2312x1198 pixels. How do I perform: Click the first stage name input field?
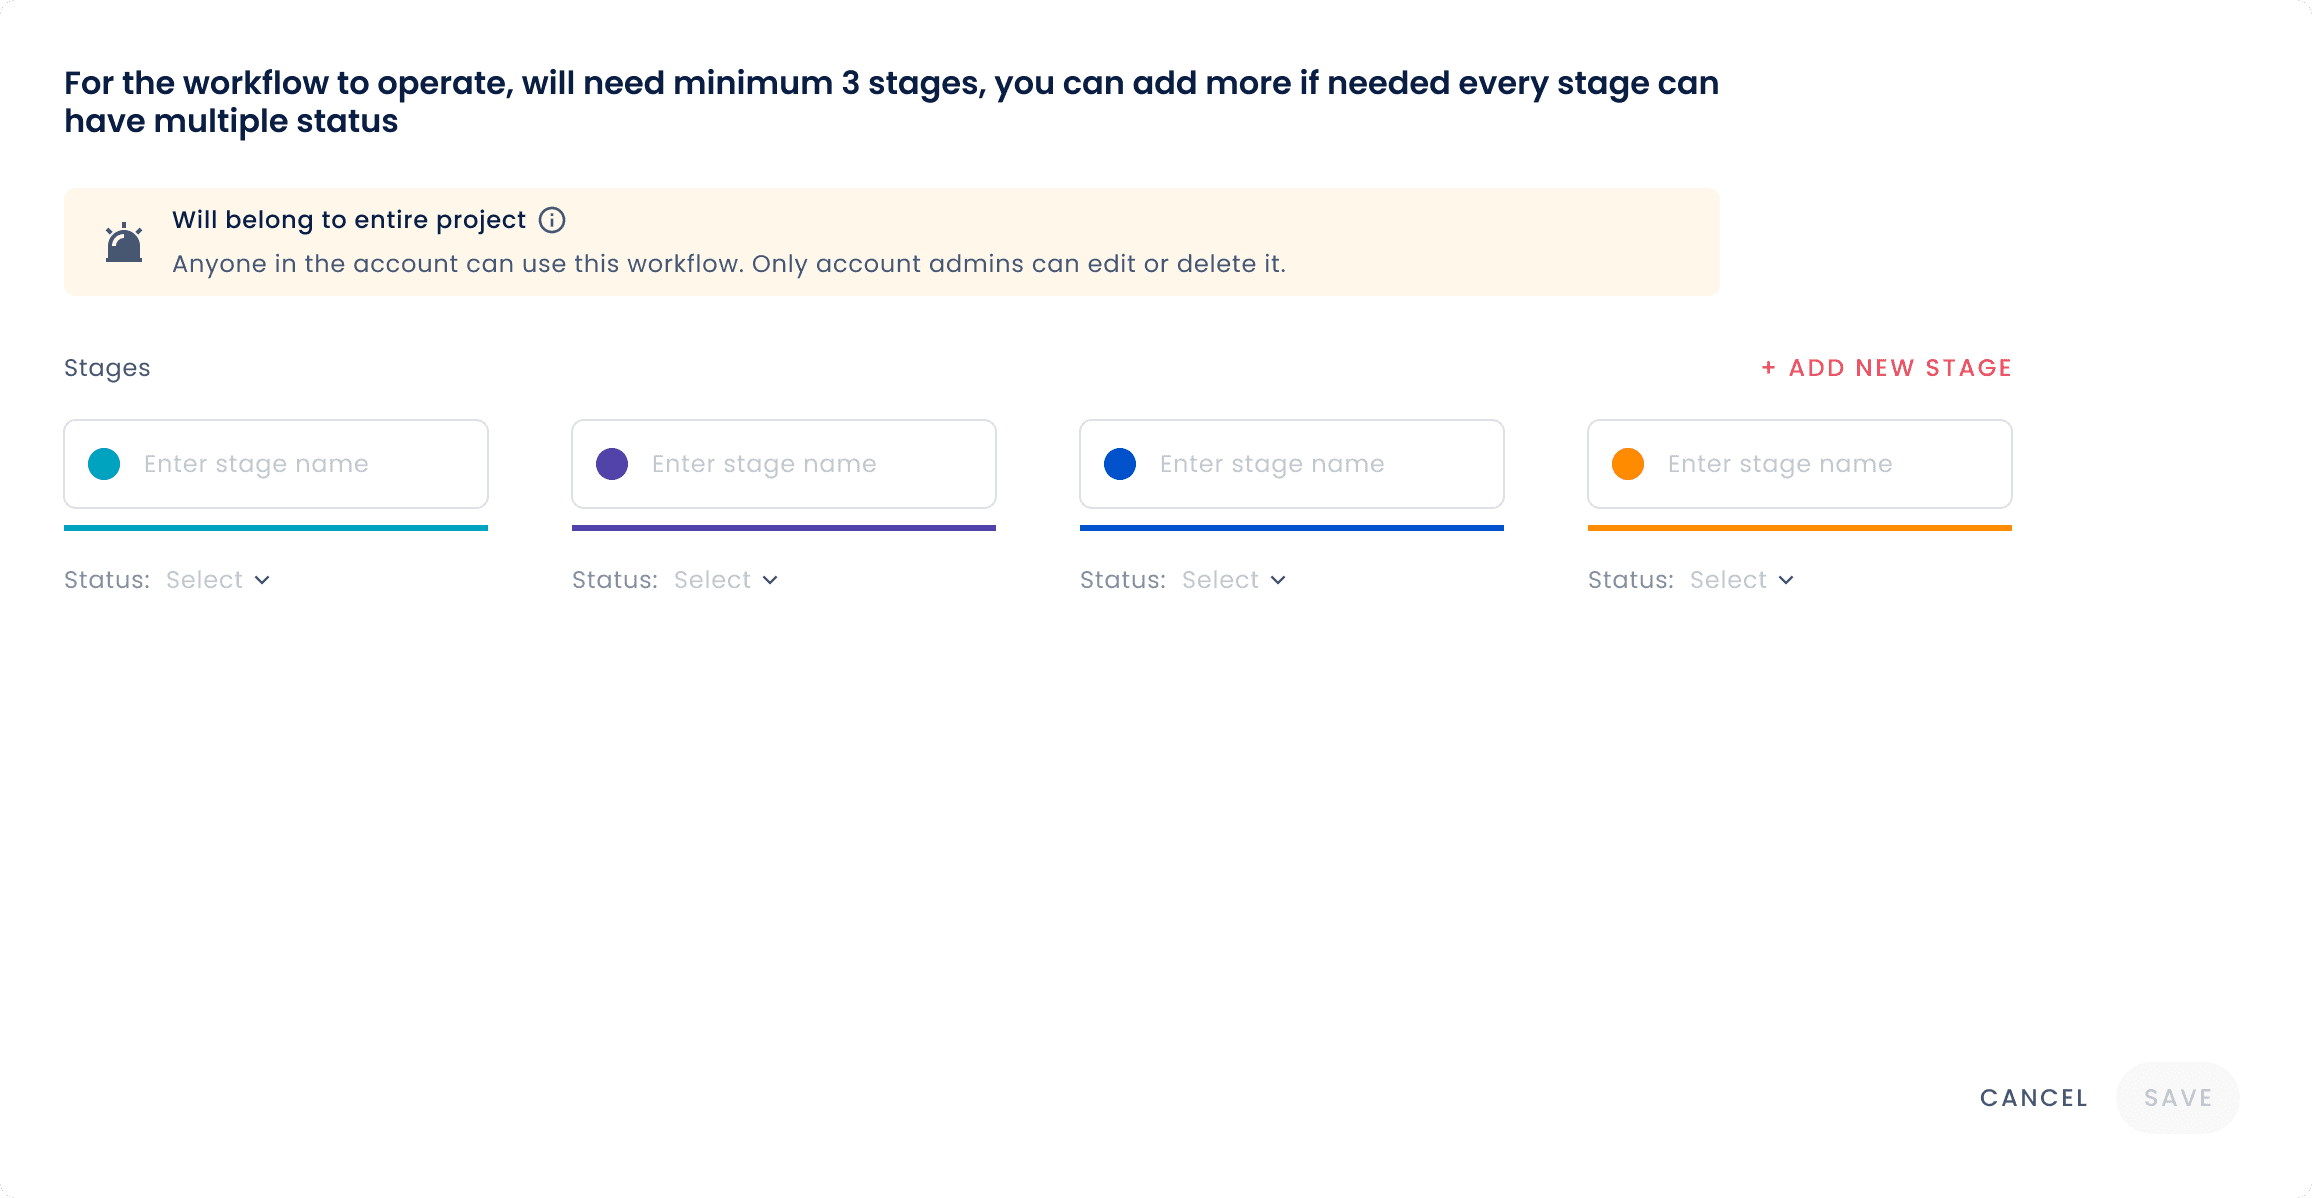tap(276, 464)
